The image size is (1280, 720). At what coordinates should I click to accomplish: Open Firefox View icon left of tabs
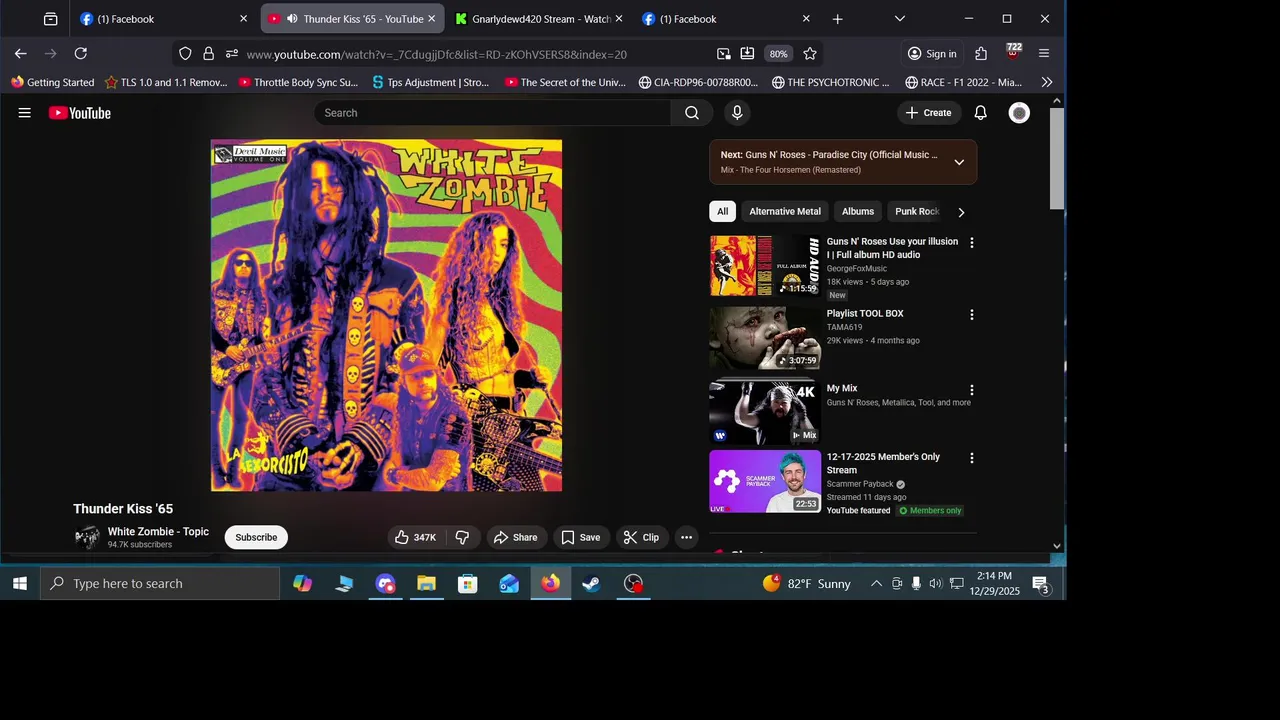(x=50, y=19)
